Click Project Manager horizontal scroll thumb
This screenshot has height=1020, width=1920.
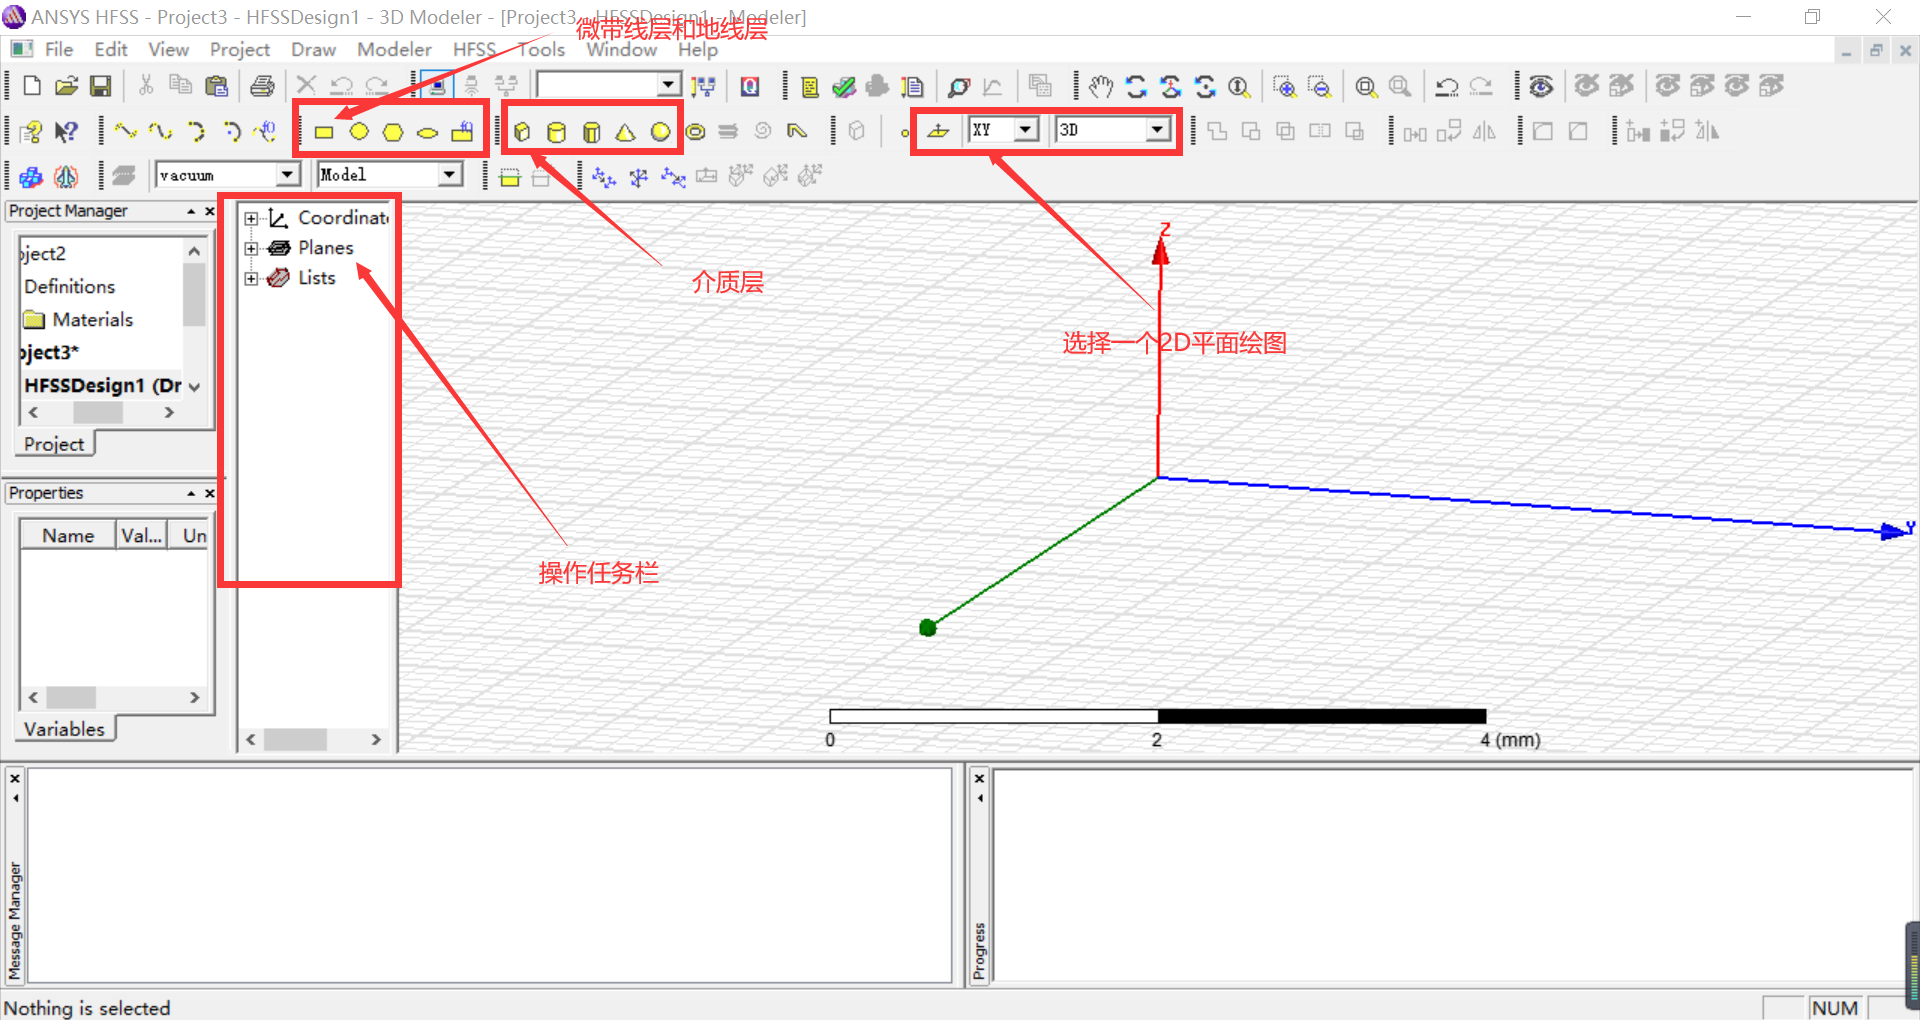coord(98,413)
